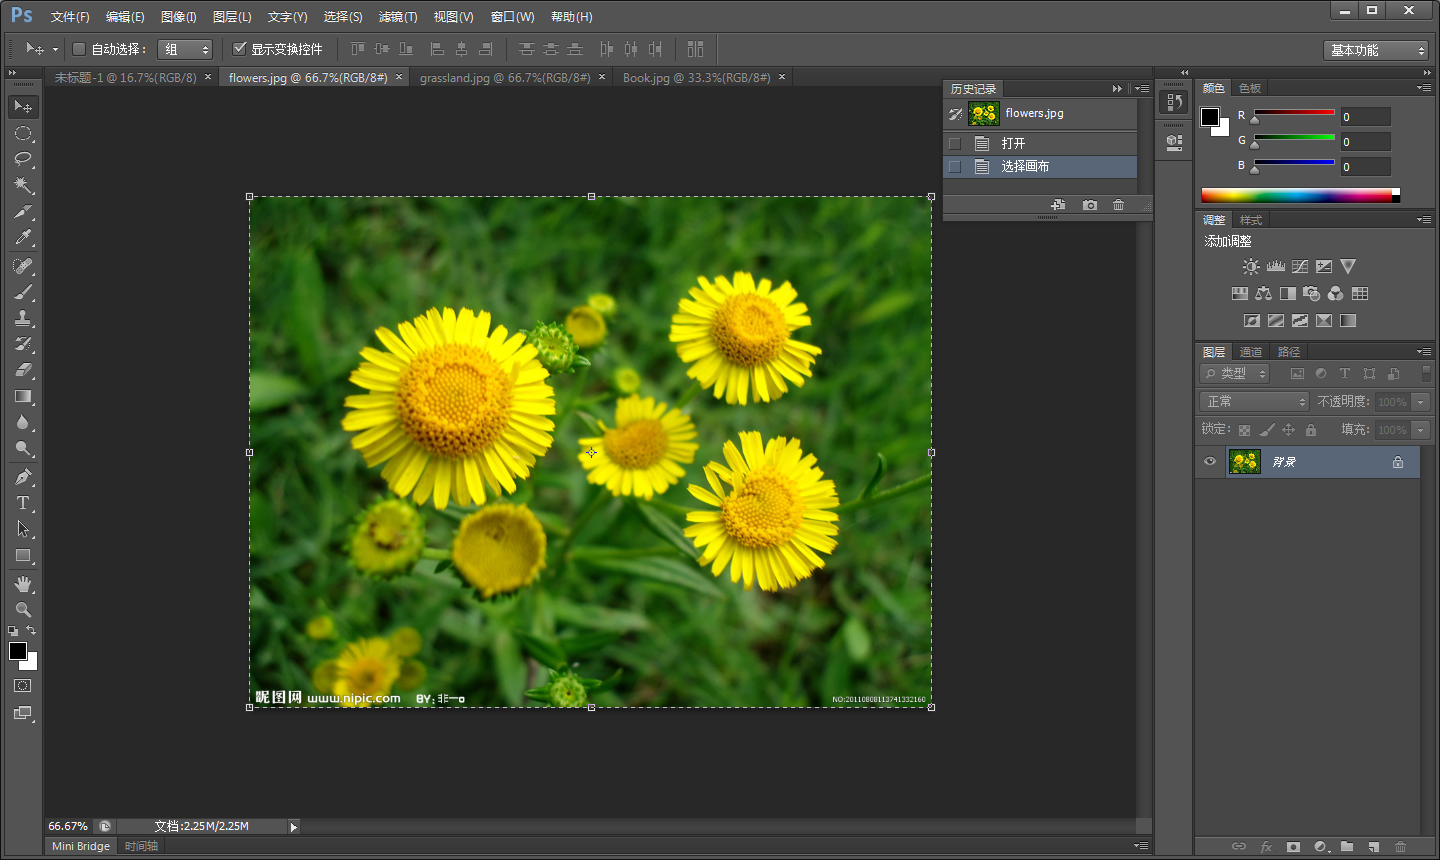Image resolution: width=1440 pixels, height=860 pixels.
Task: Select the Elliptical Marquee tool
Action: [x=23, y=133]
